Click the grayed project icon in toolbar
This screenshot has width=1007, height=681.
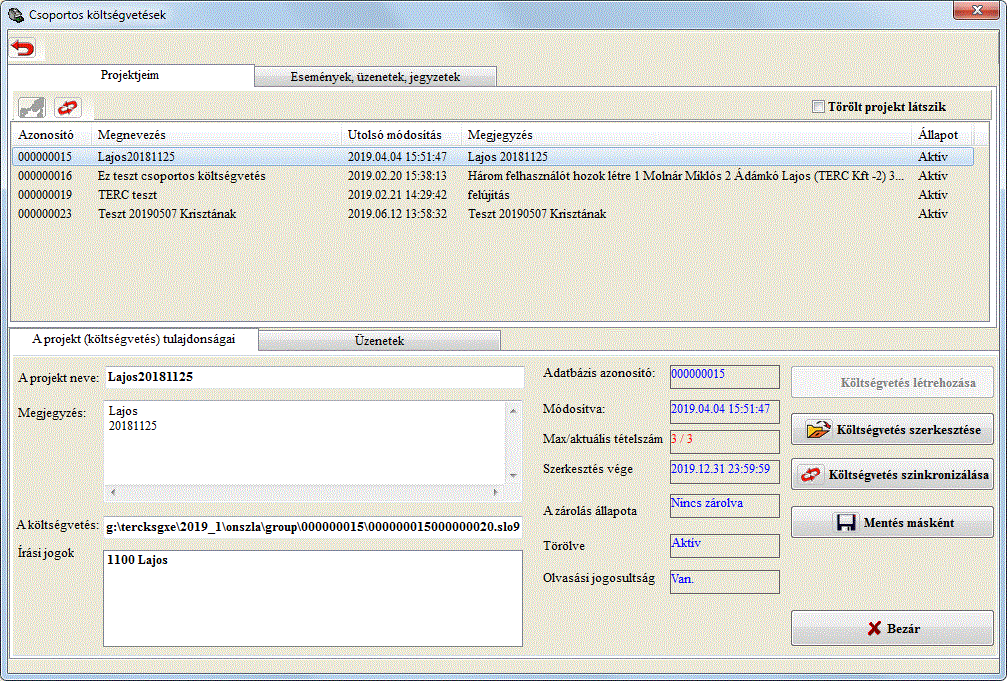pyautogui.click(x=33, y=107)
